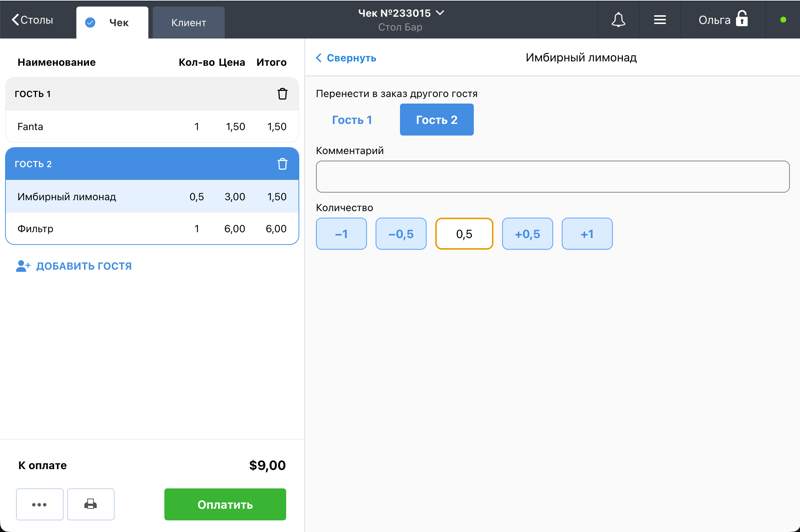Open the more options (…) button
800x532 pixels.
click(x=40, y=504)
